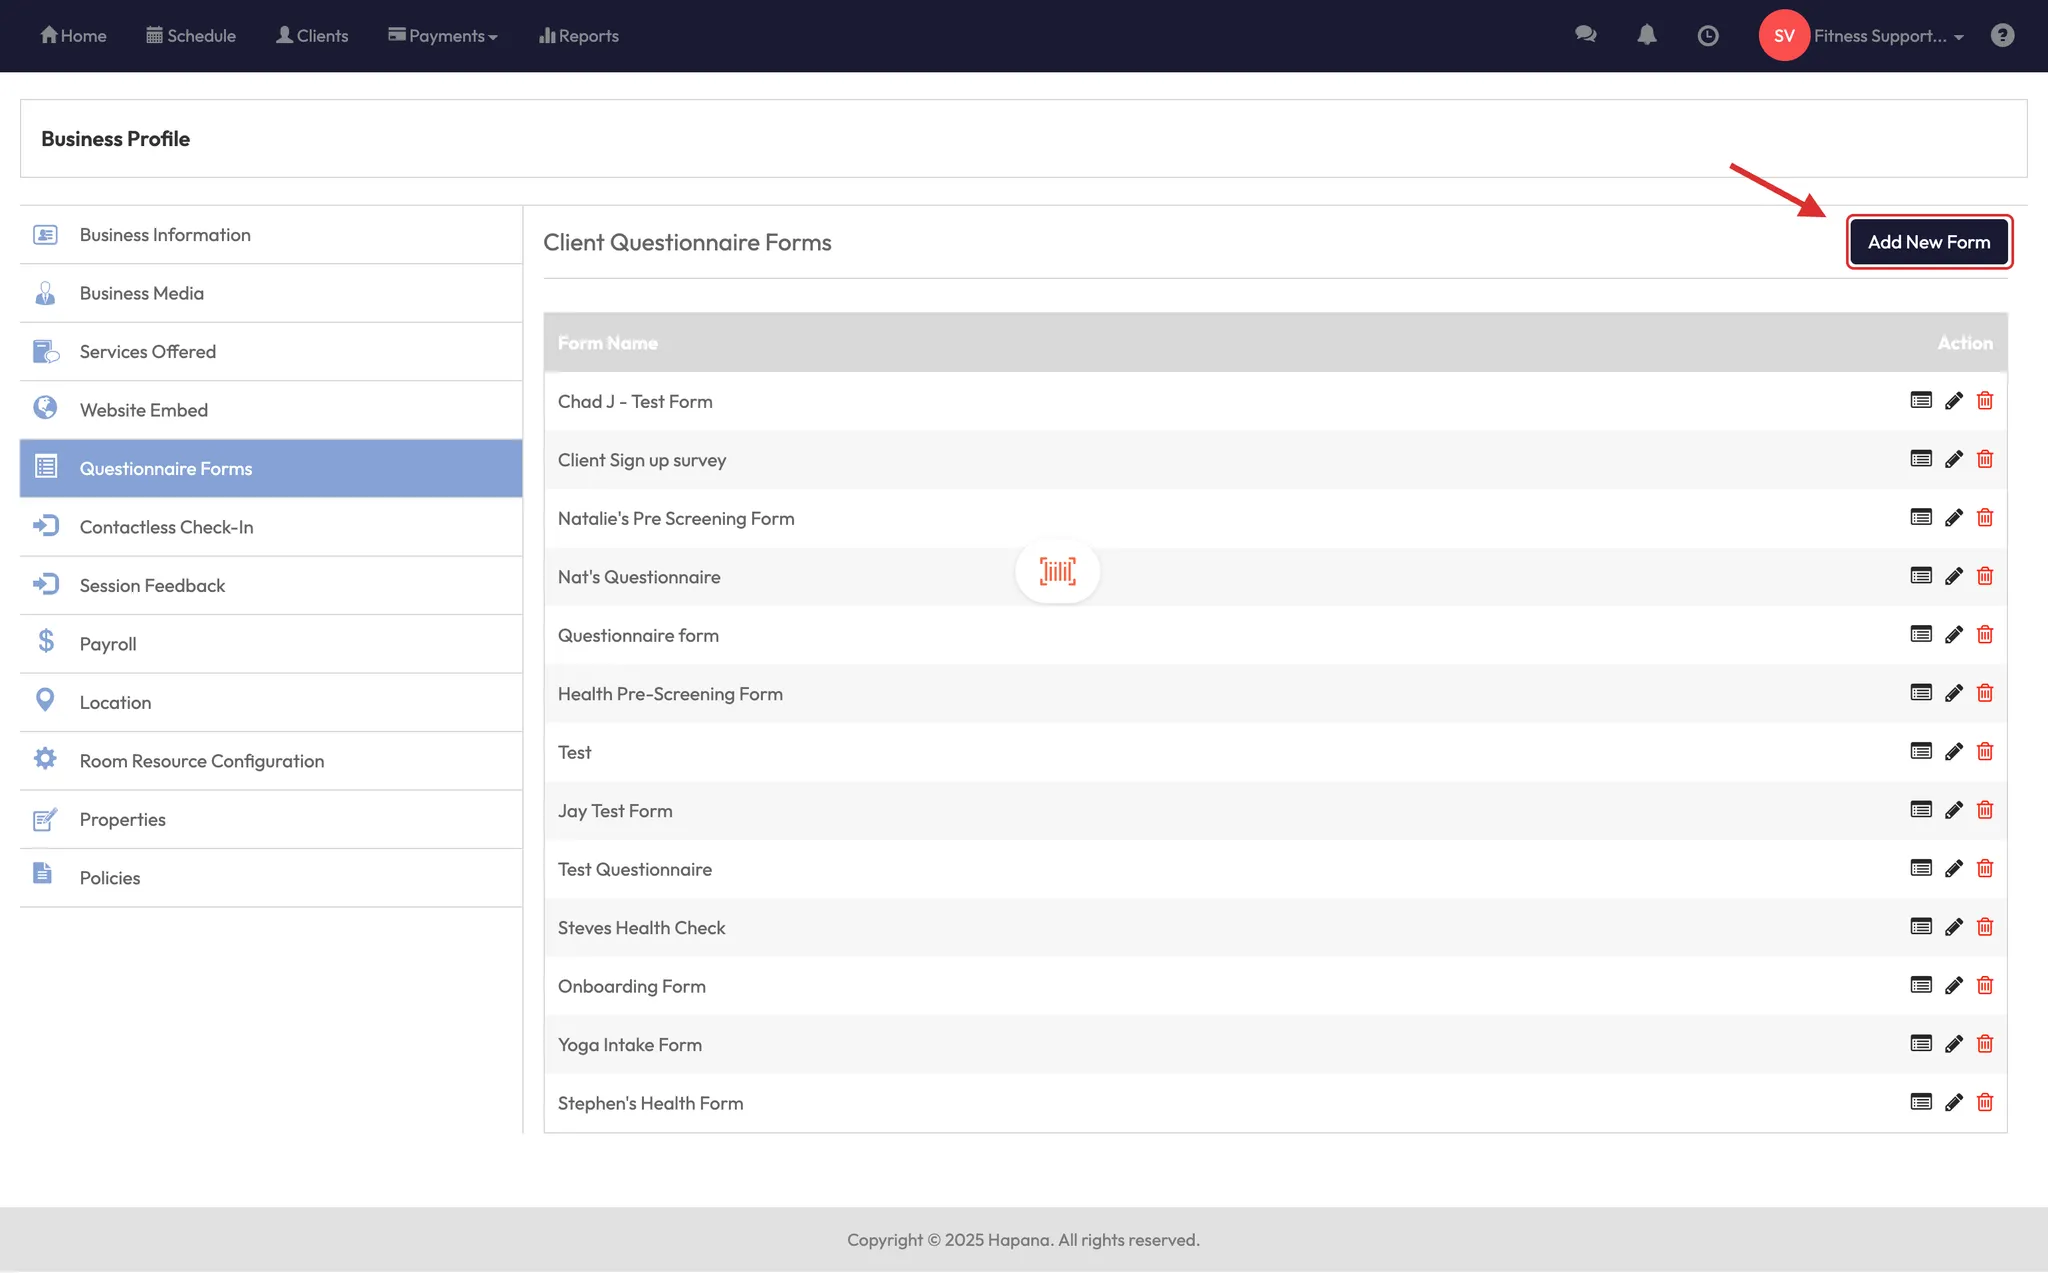This screenshot has height=1273, width=2048.
Task: Open the notifications bell icon
Action: (1647, 36)
